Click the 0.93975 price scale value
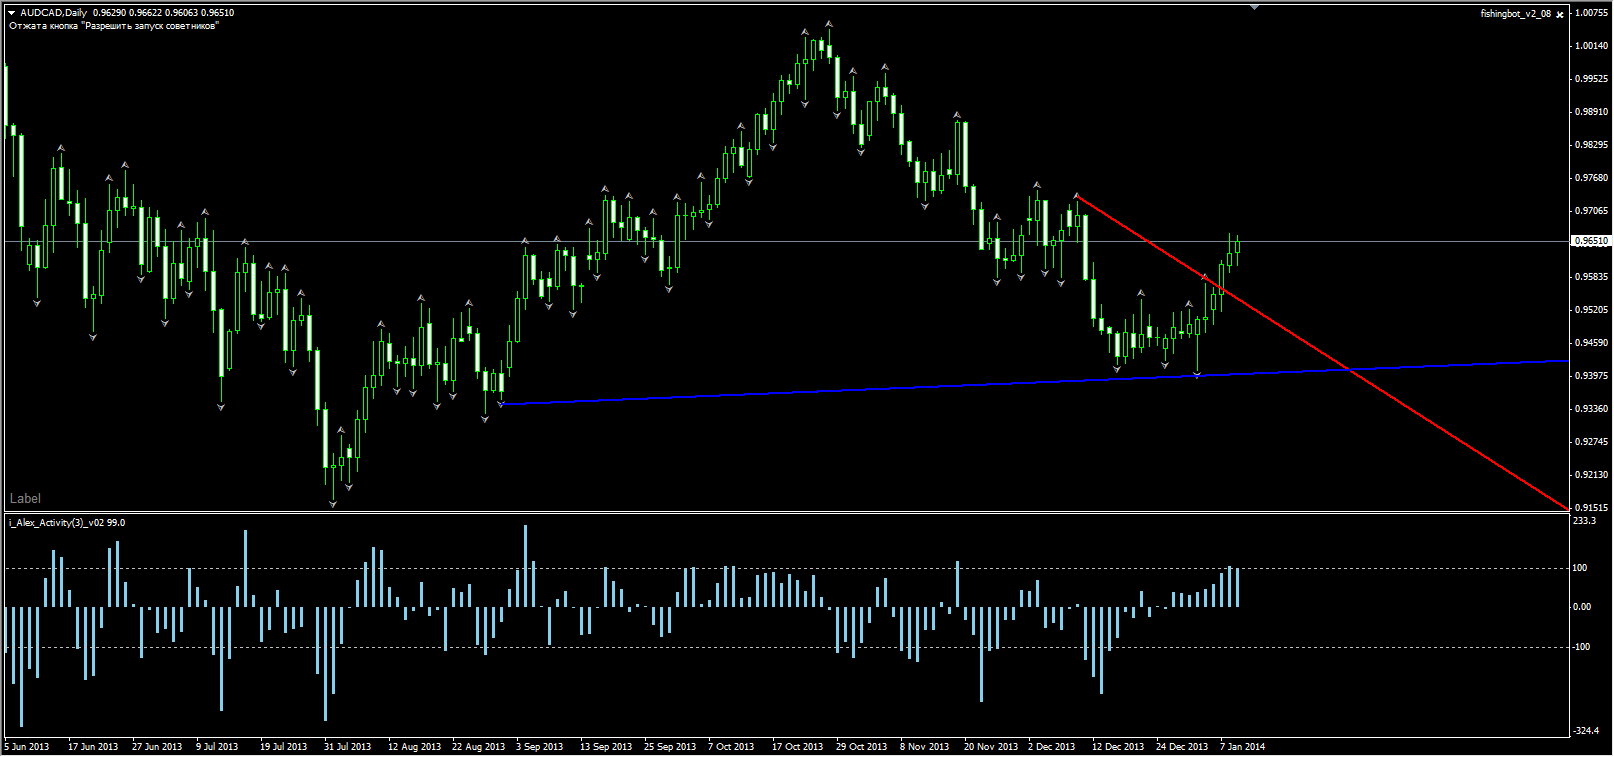1614x757 pixels. [x=1592, y=376]
